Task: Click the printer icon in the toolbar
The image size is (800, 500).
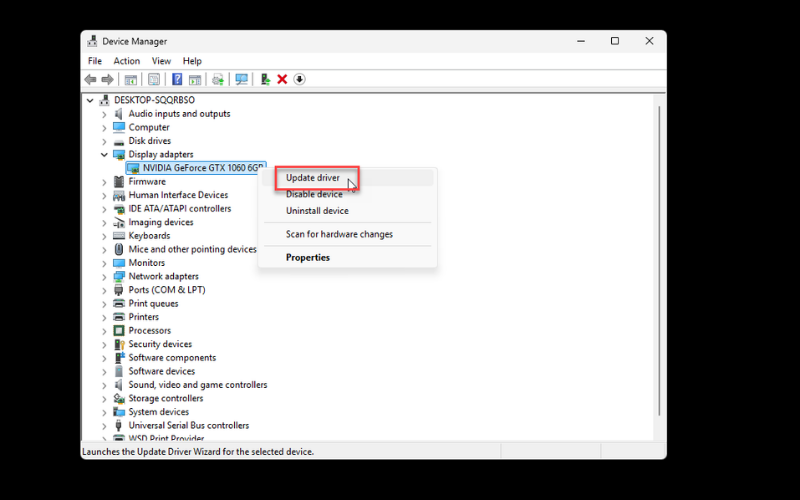Action: click(218, 79)
